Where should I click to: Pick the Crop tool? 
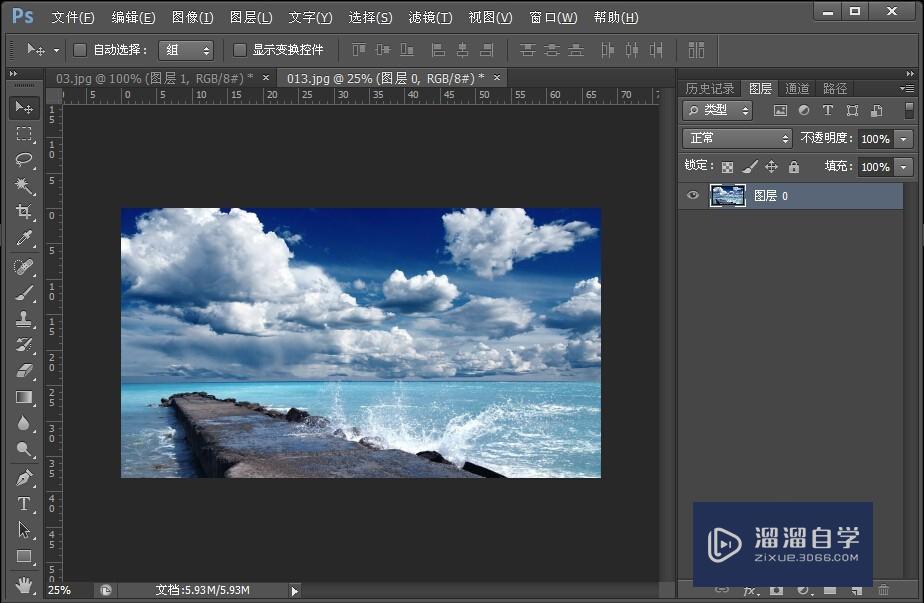pos(24,212)
